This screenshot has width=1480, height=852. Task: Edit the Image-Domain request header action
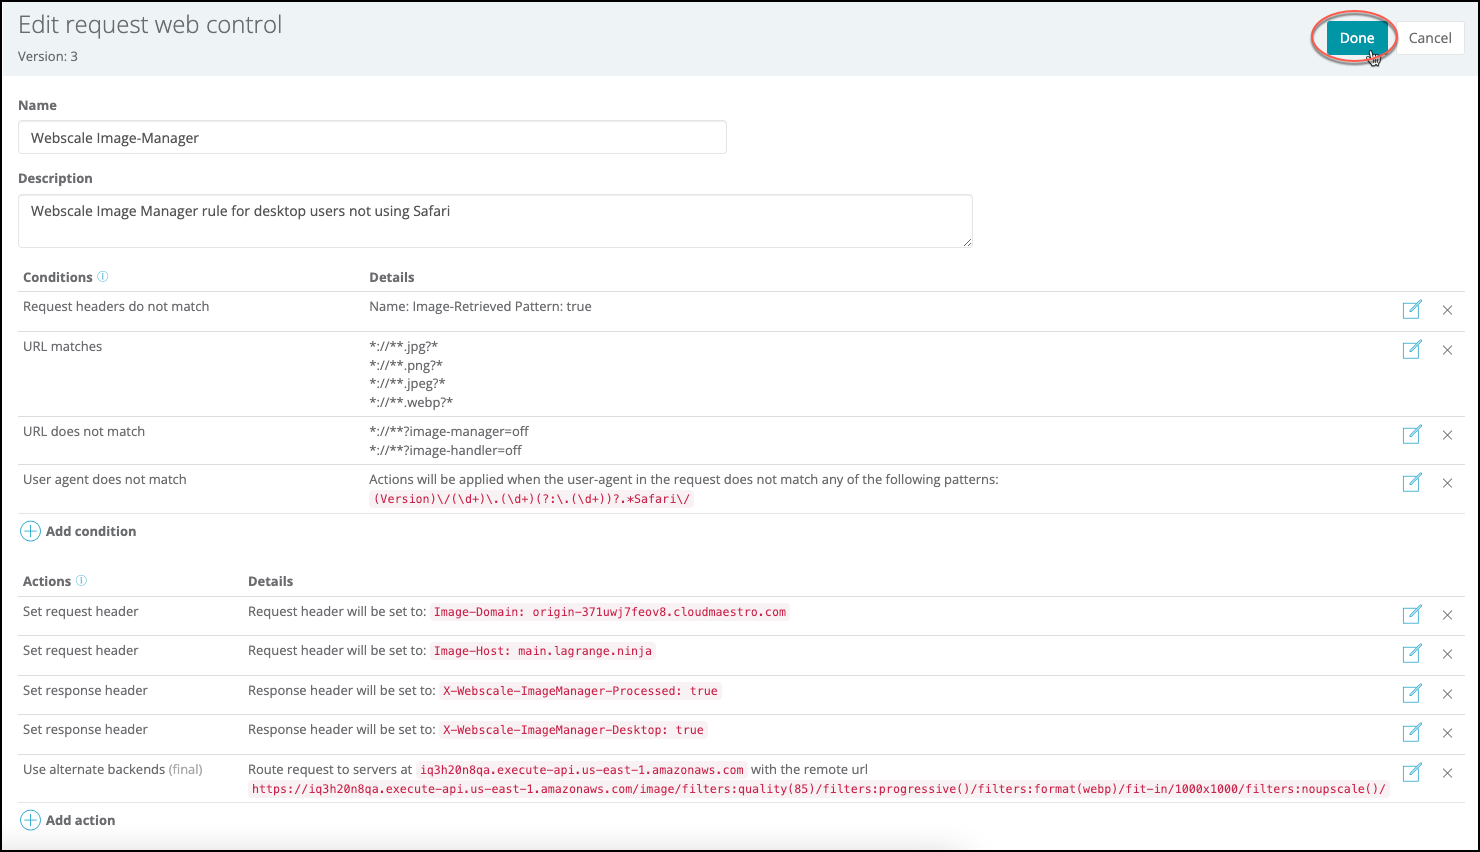1411,615
